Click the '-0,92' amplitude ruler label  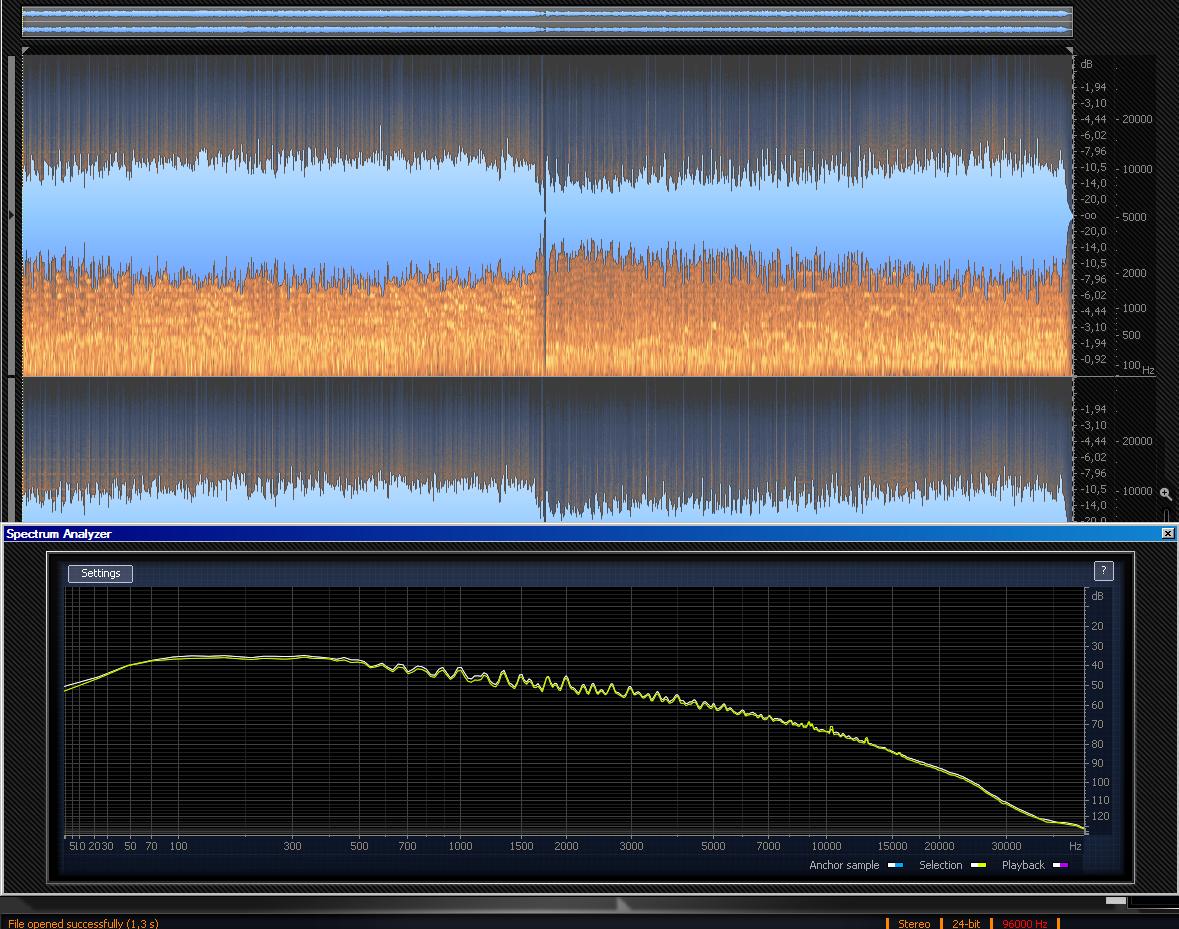click(1093, 359)
